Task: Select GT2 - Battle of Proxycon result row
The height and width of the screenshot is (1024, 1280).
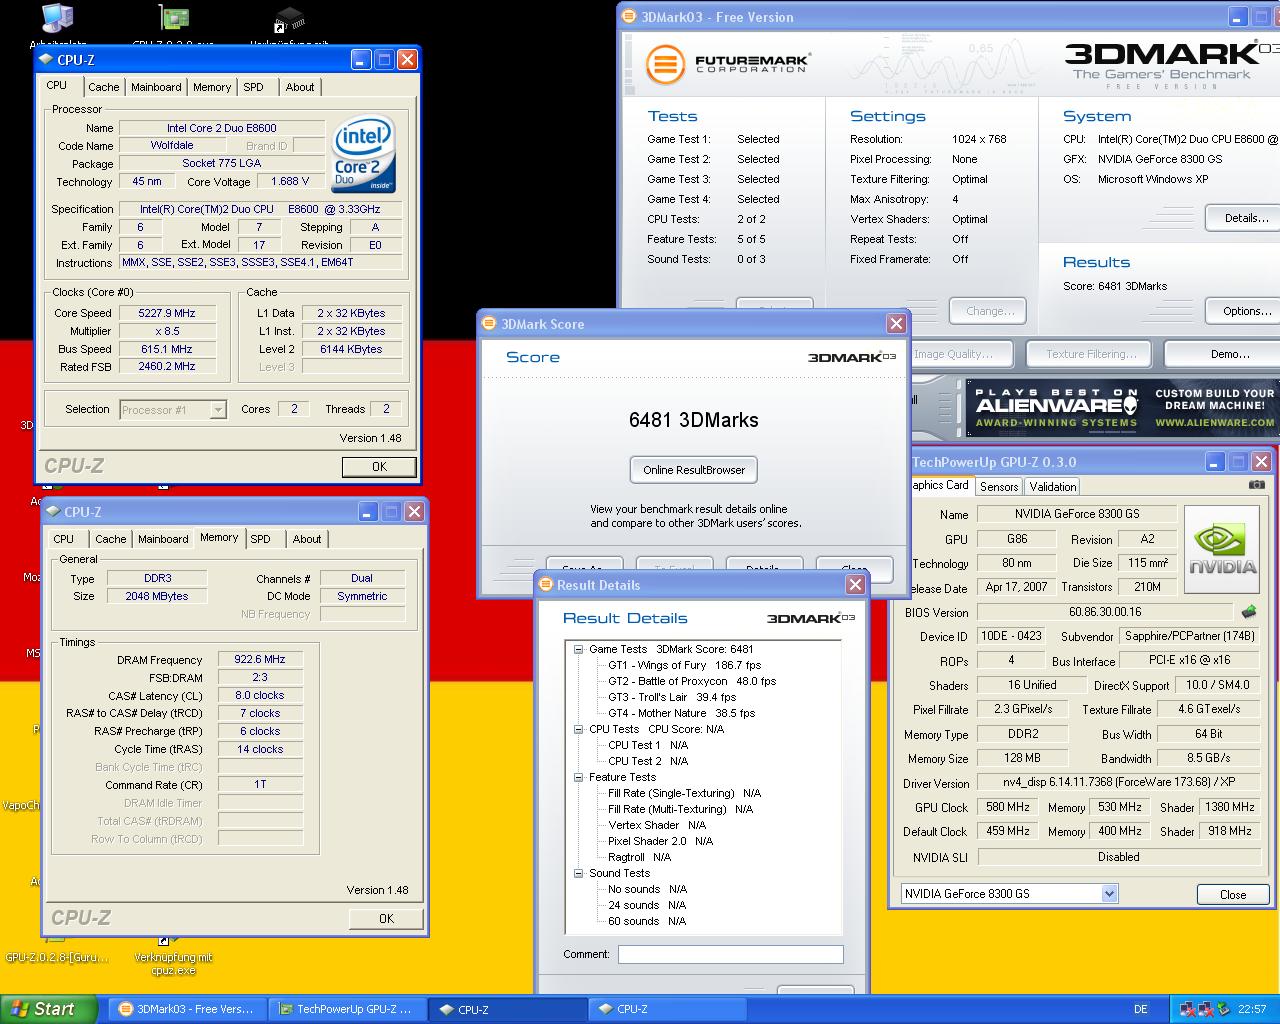Action: click(x=692, y=681)
